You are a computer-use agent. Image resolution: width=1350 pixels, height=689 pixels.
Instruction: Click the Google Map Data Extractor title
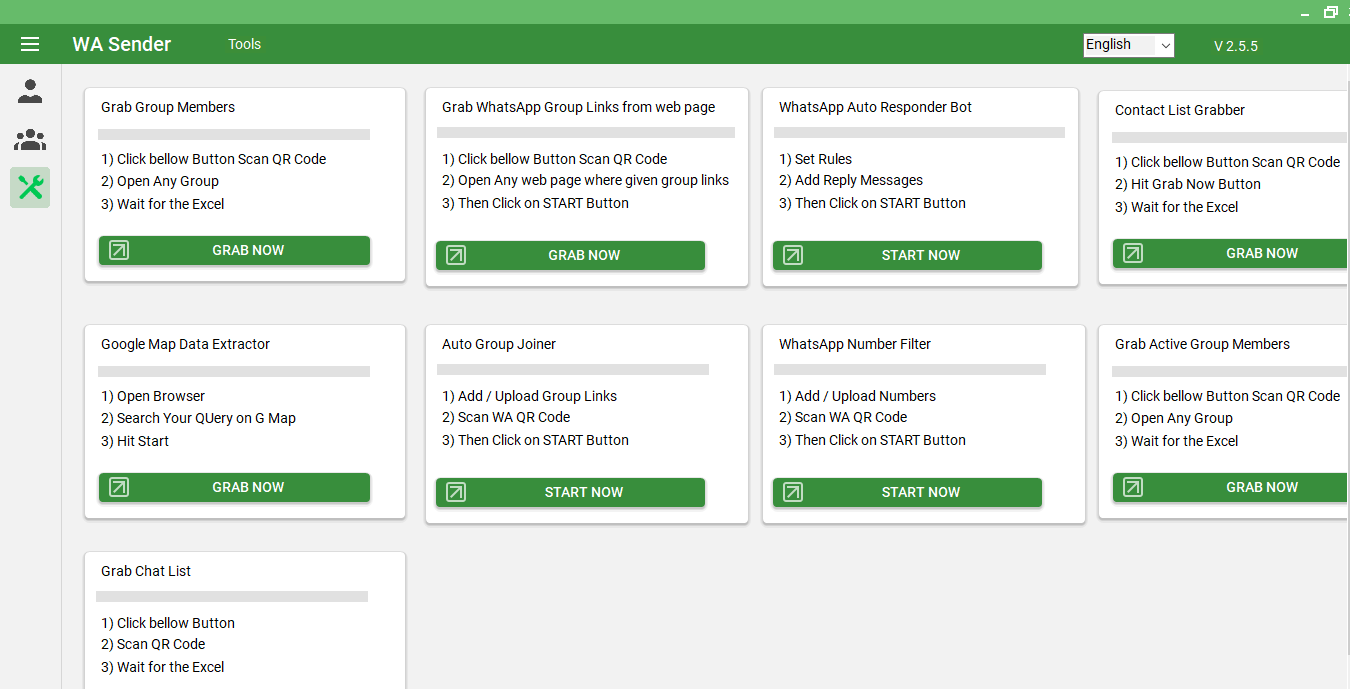(x=186, y=344)
